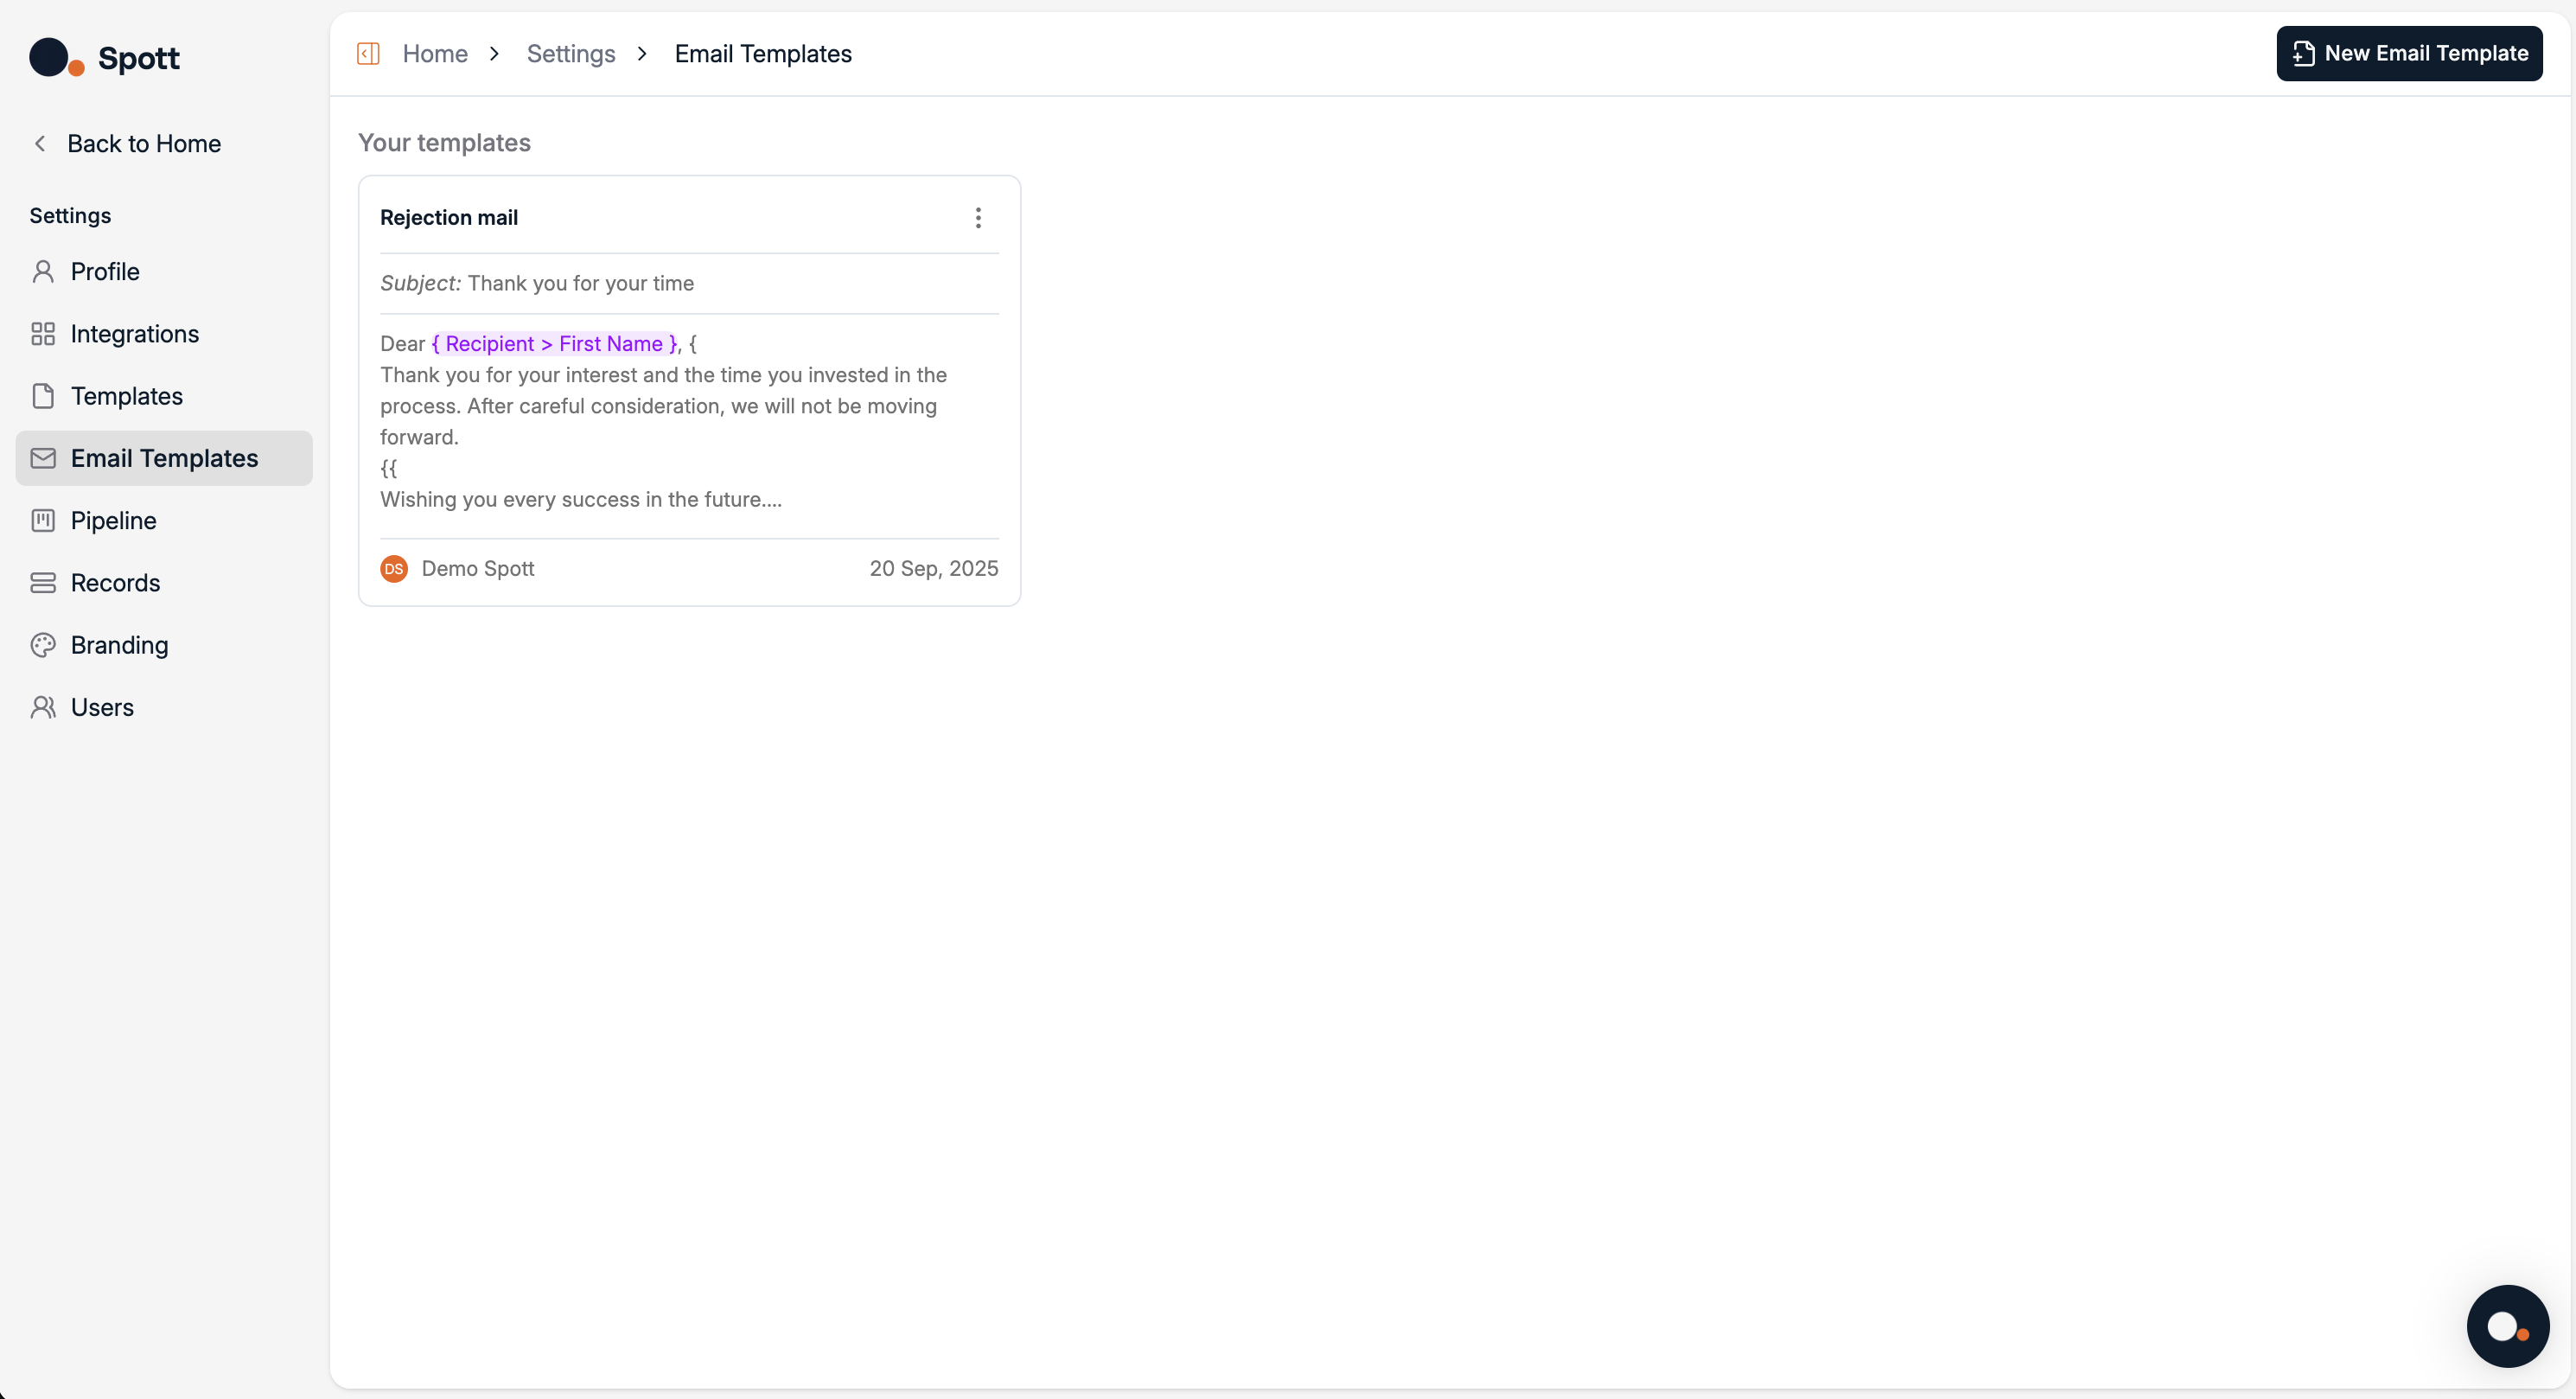
Task: Create a New Email Template
Action: (2409, 54)
